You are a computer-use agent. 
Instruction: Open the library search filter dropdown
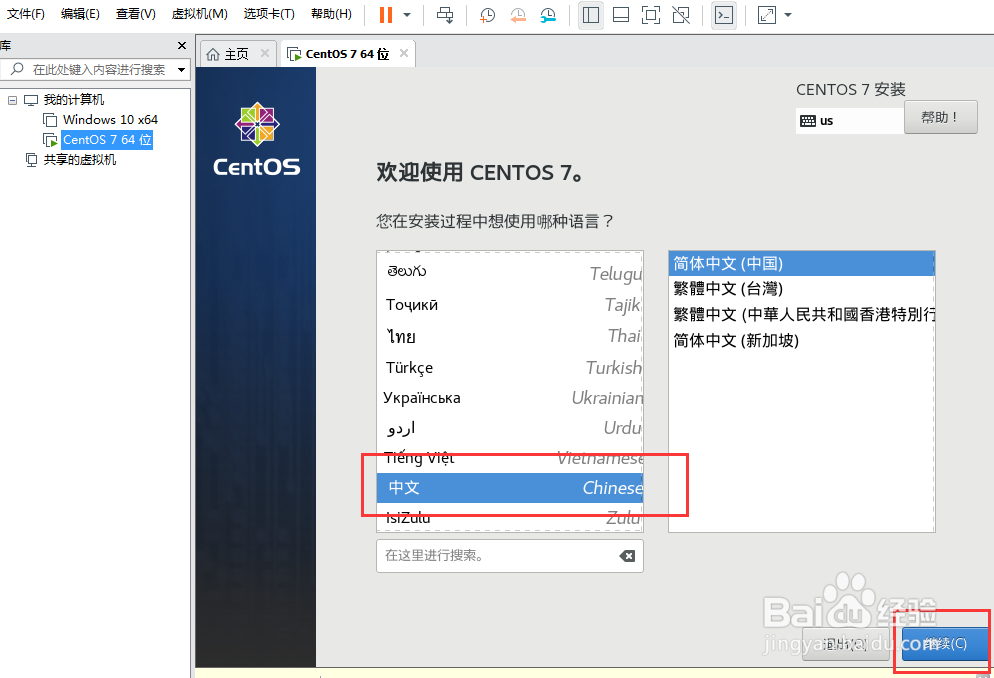pos(181,69)
